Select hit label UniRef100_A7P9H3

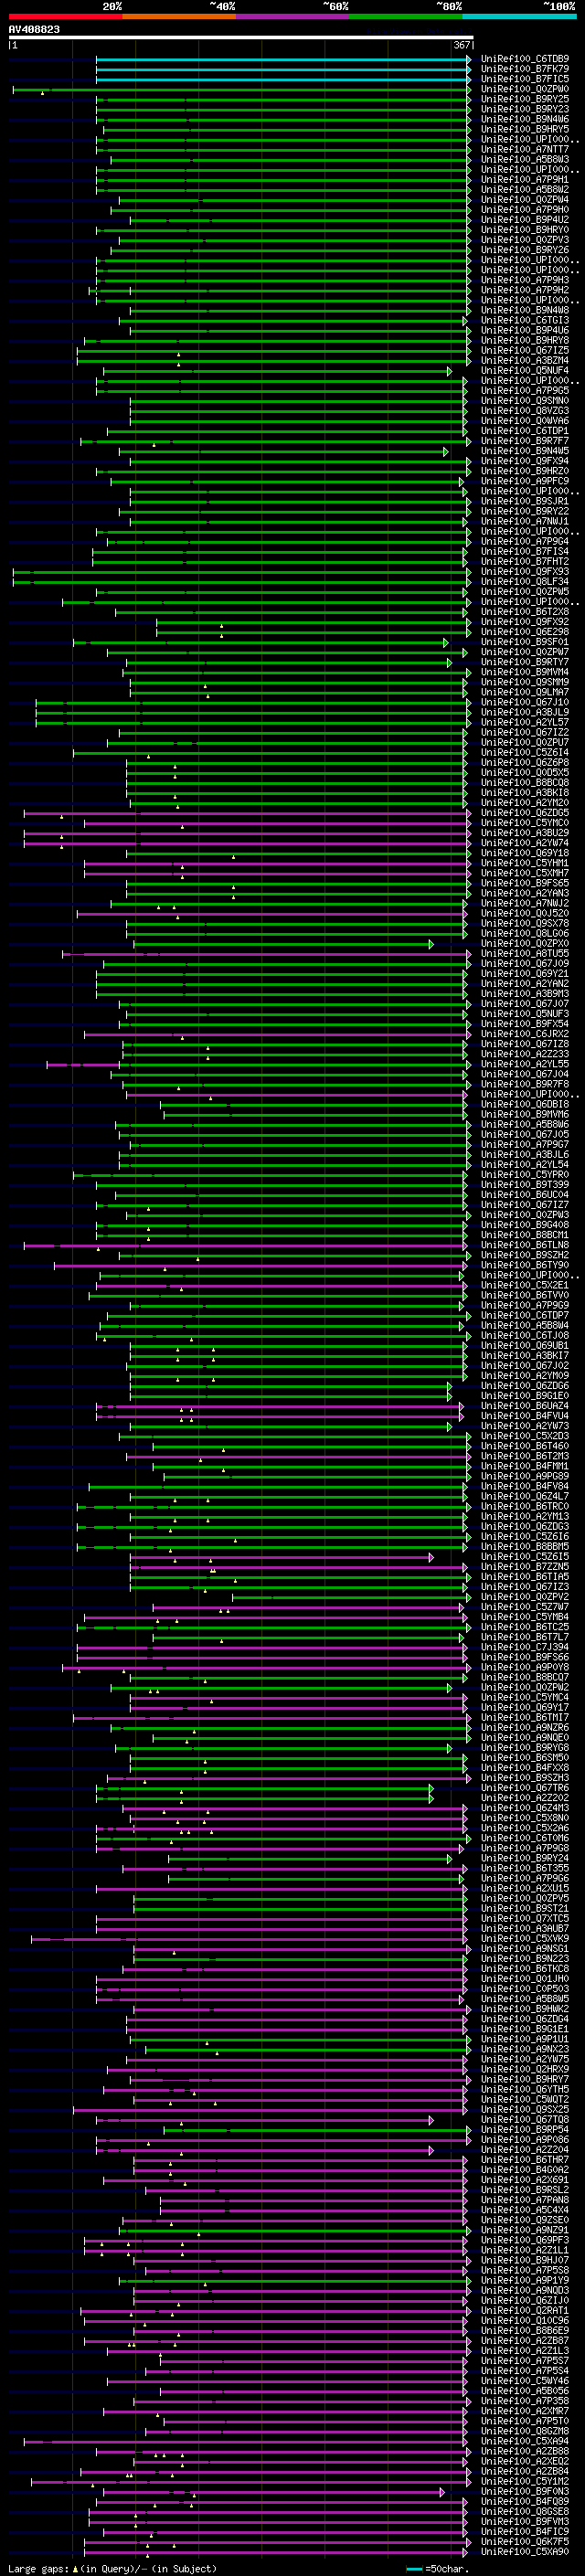coord(525,280)
